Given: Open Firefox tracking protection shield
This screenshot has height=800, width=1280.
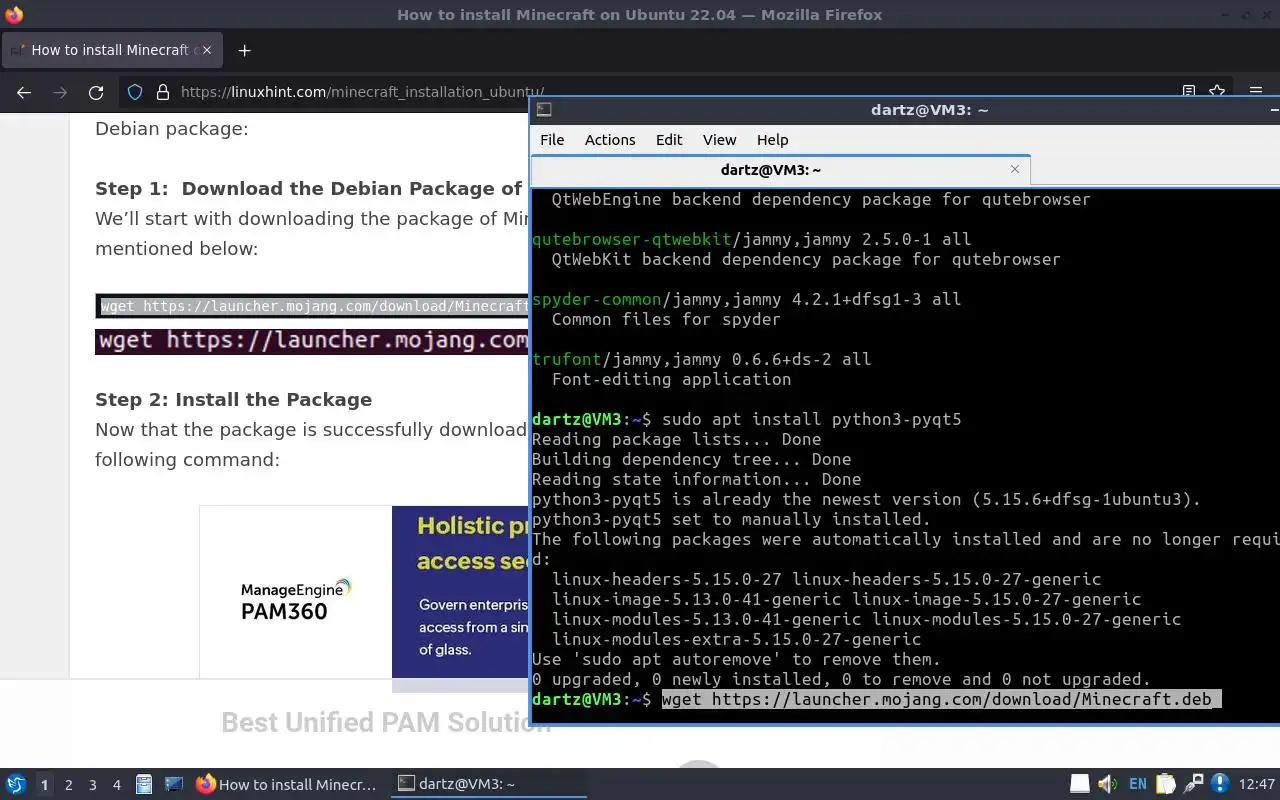Looking at the screenshot, I should (136, 92).
